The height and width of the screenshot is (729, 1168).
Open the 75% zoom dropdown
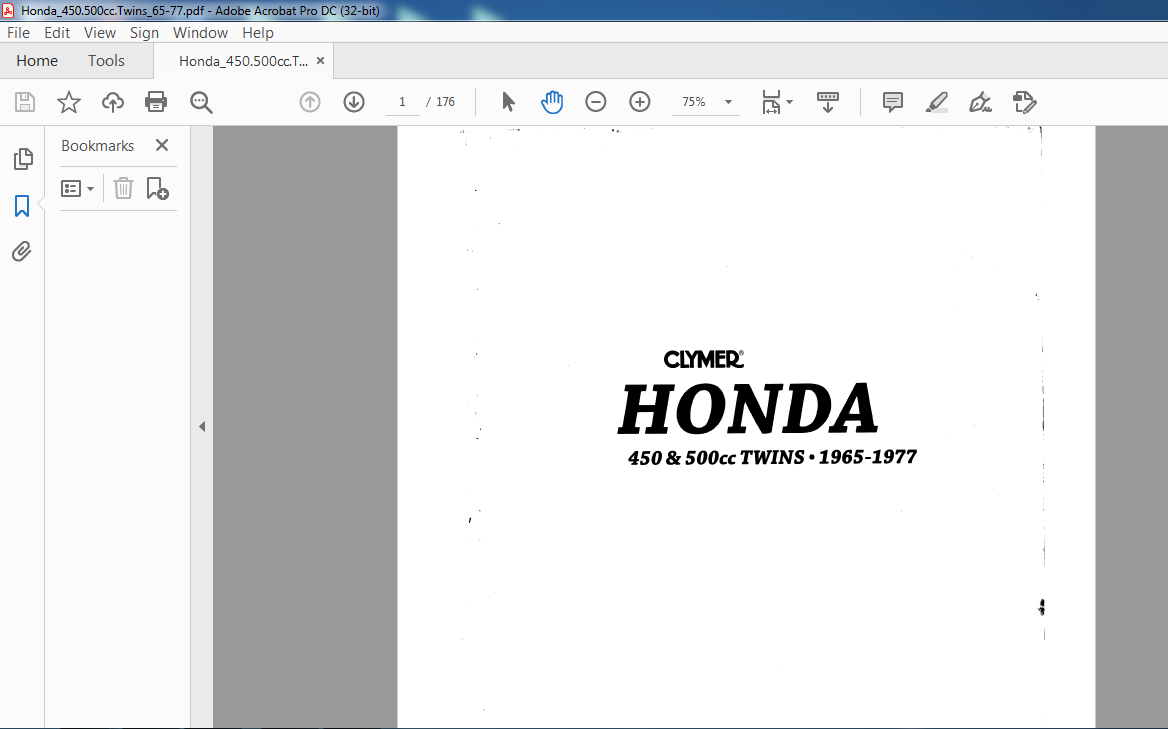click(x=729, y=102)
